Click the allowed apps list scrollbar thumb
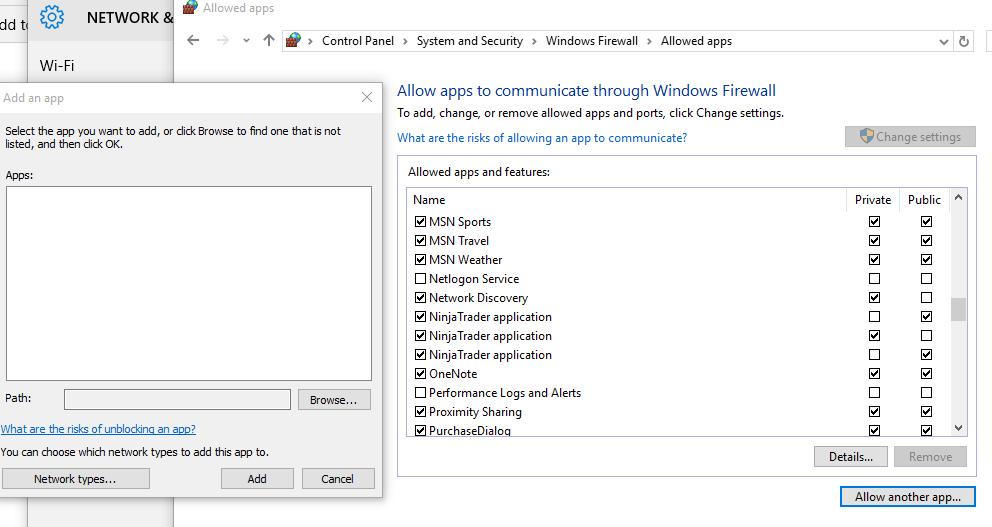 tap(958, 310)
